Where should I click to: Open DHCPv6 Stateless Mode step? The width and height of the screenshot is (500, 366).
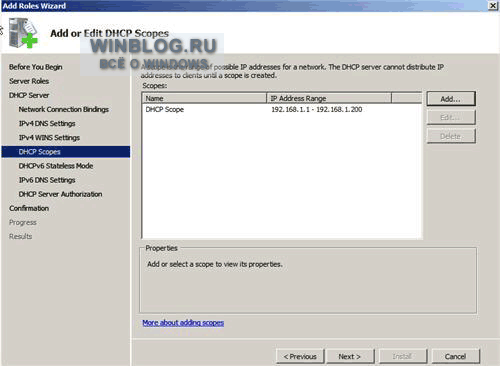click(56, 166)
